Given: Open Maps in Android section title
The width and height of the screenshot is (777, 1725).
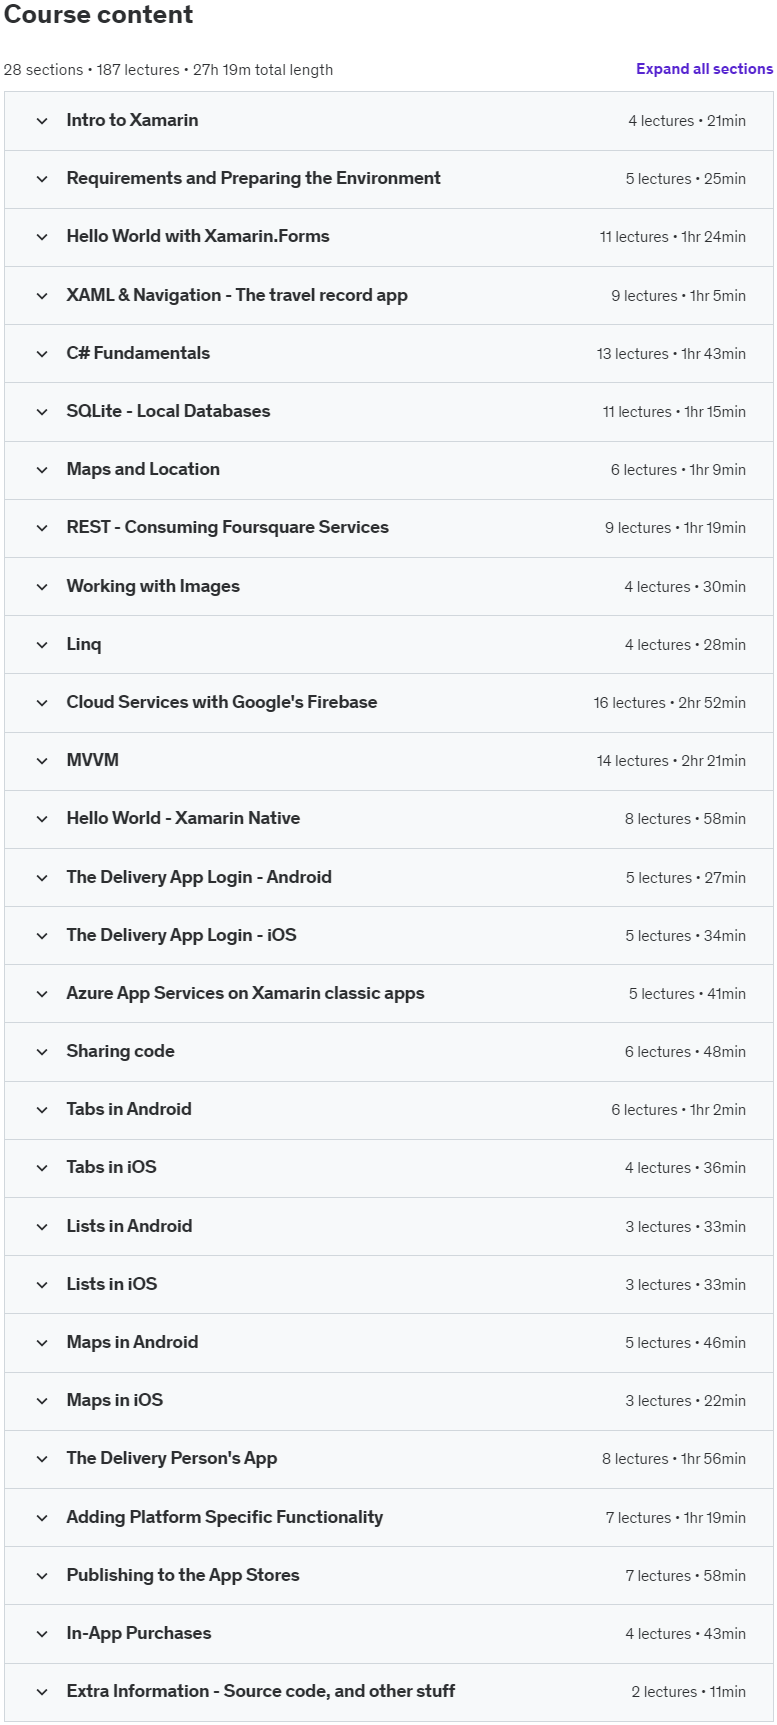Looking at the screenshot, I should click(x=132, y=1342).
